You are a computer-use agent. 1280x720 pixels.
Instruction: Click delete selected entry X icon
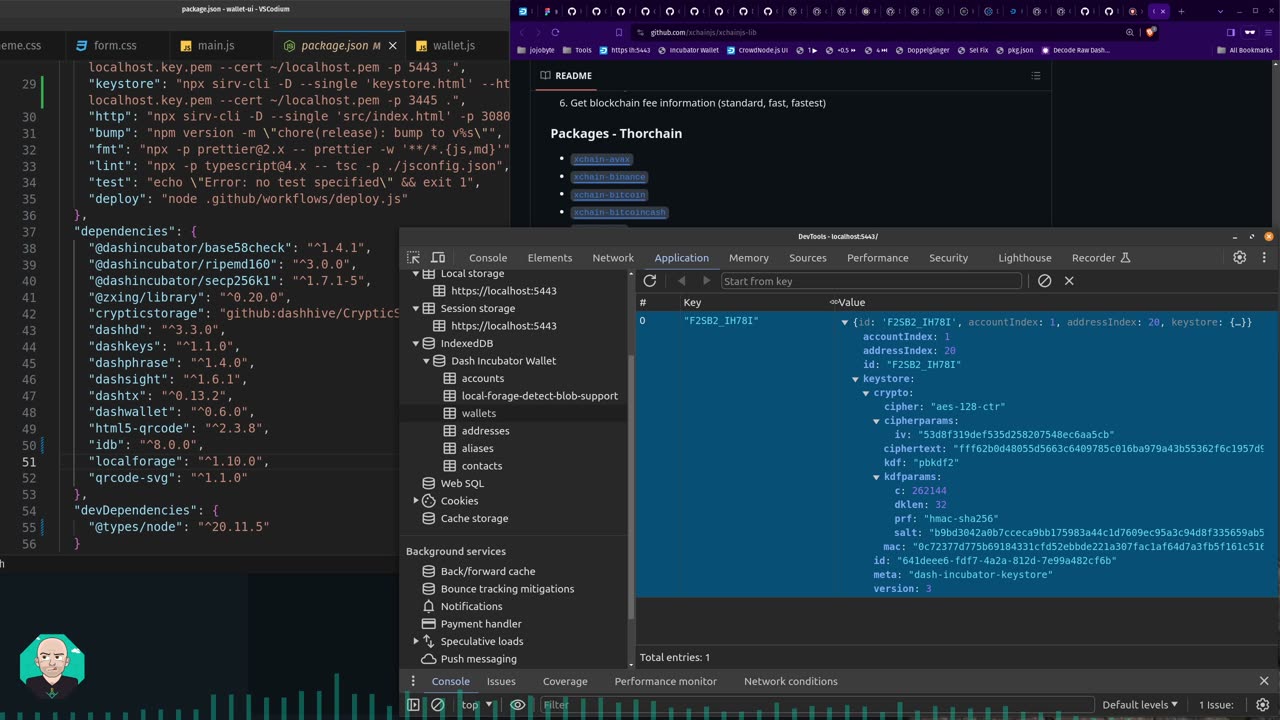pos(1069,281)
